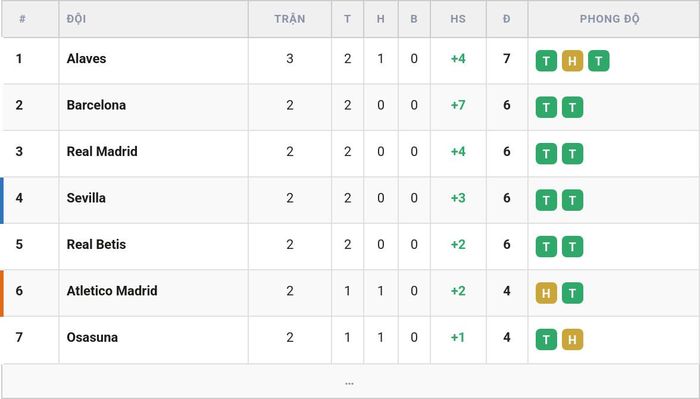Click Osasuna's yellow H form badge
Viewport: 700px width, 399px height.
pos(572,340)
